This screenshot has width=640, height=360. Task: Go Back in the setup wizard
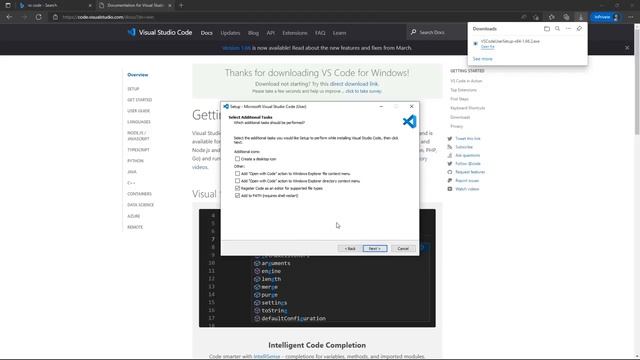[x=350, y=249]
